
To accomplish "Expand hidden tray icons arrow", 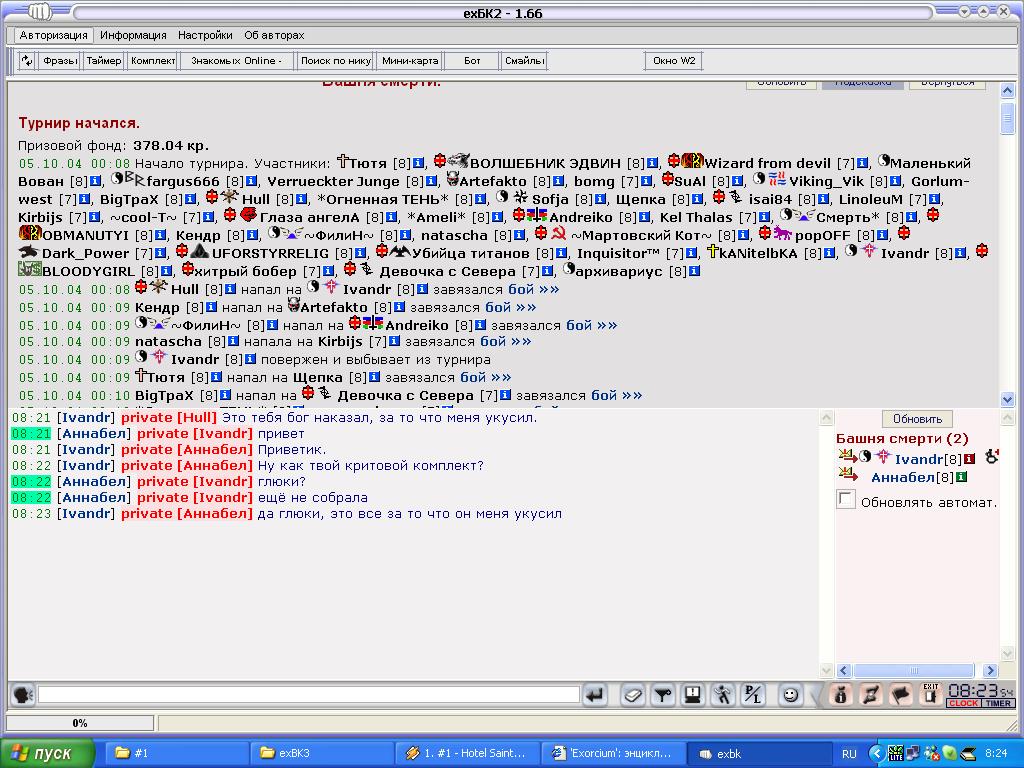I will click(876, 754).
